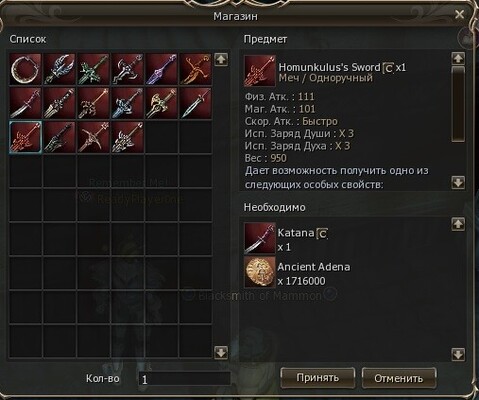Viewport: 479px width, 400px height.
Task: Choose the green sword icon in first row
Action: tap(94, 69)
